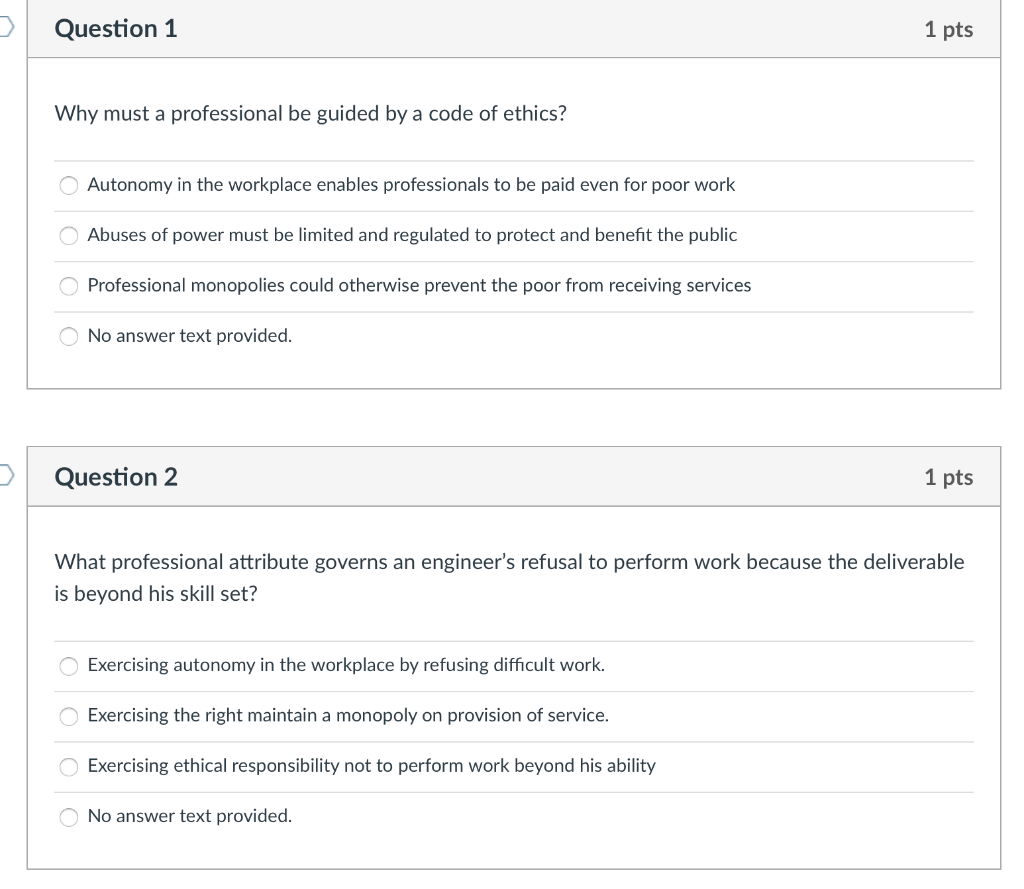Image resolution: width=1024 pixels, height=889 pixels.
Task: Select "No answer text provided" in Question 2
Action: [x=68, y=817]
